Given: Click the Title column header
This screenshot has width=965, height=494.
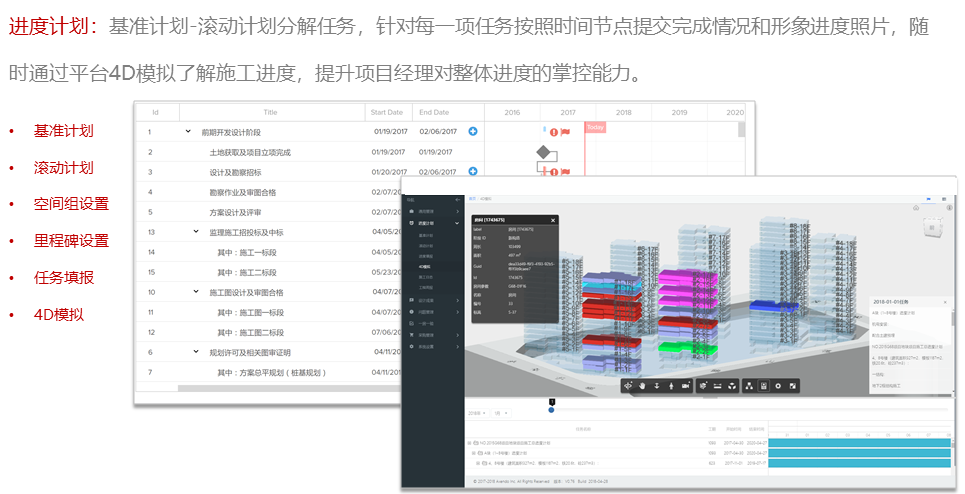Looking at the screenshot, I should coord(271,112).
